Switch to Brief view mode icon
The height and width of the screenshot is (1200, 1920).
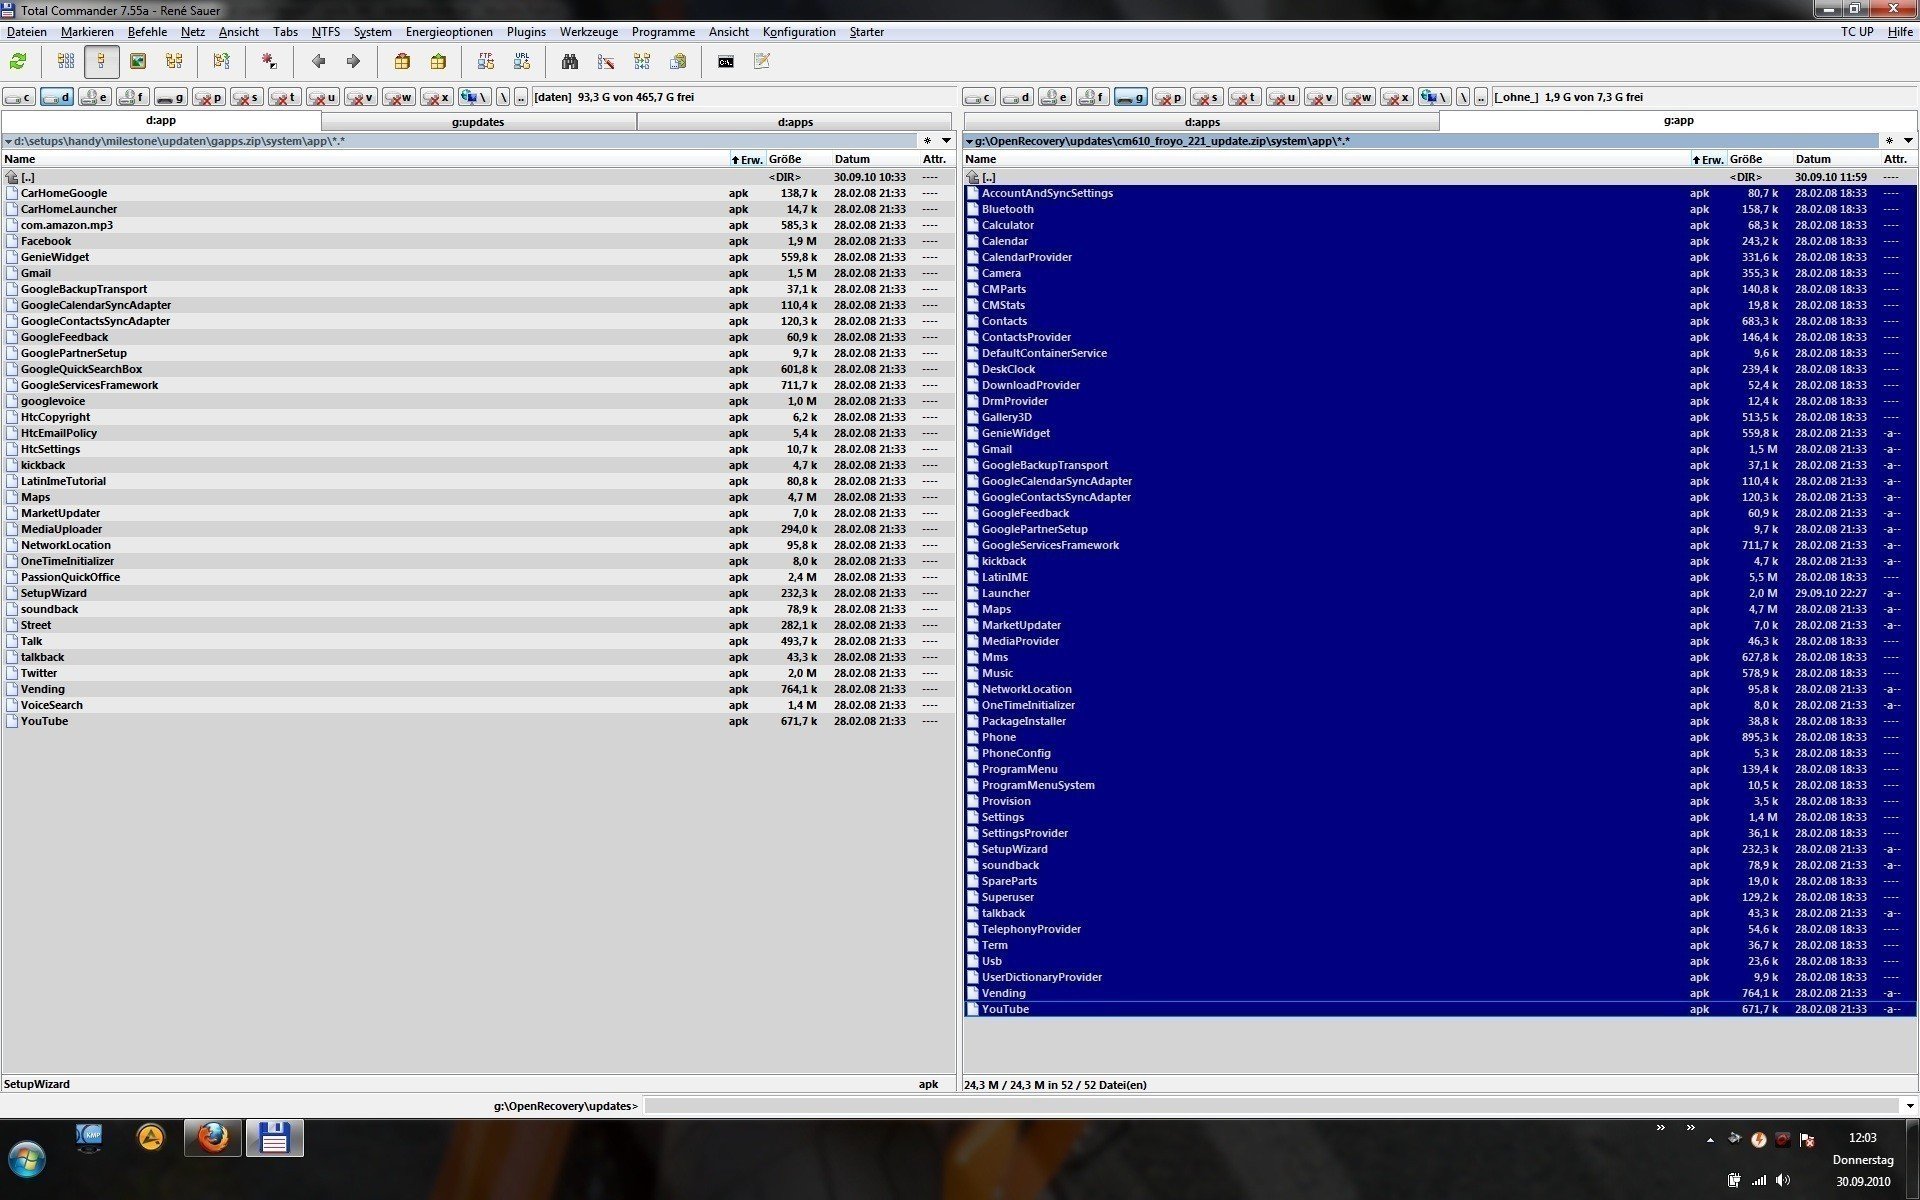(x=66, y=62)
